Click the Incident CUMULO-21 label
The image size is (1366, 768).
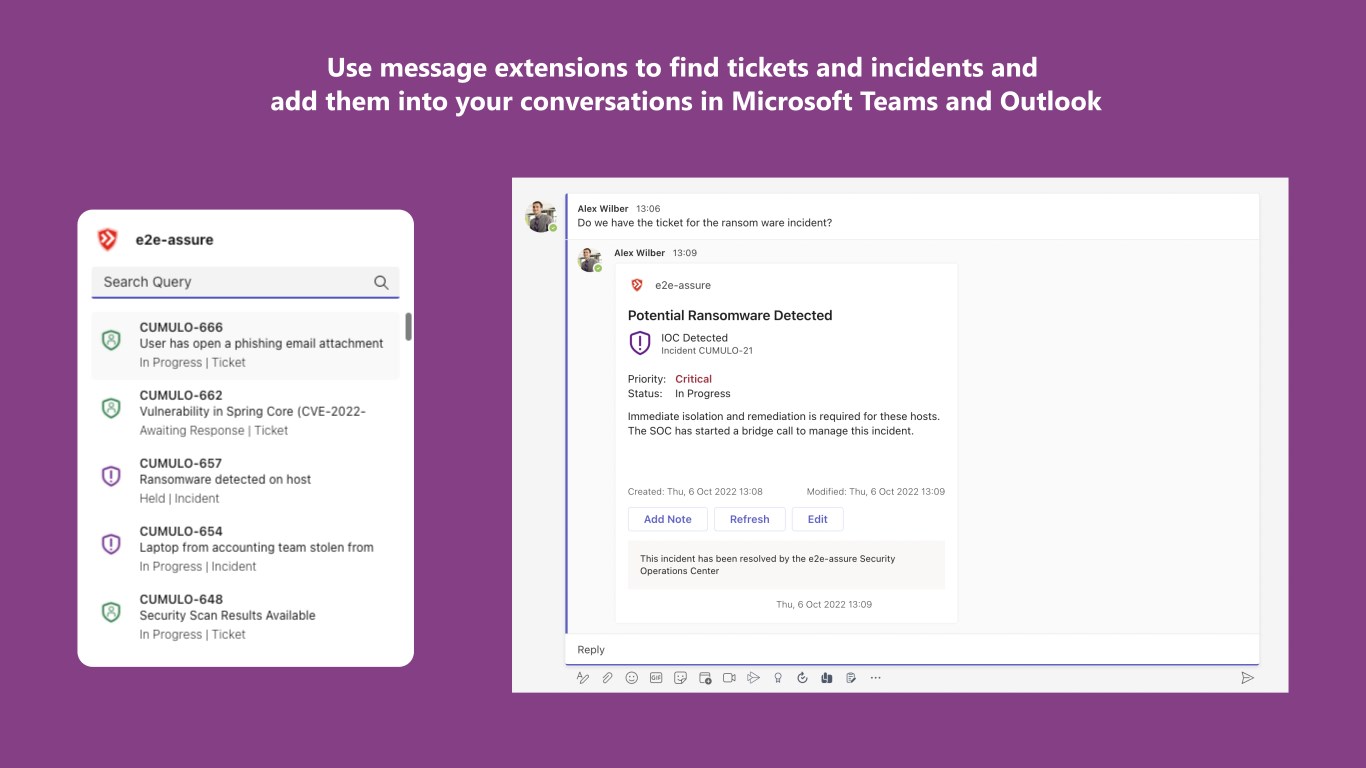[x=707, y=351]
